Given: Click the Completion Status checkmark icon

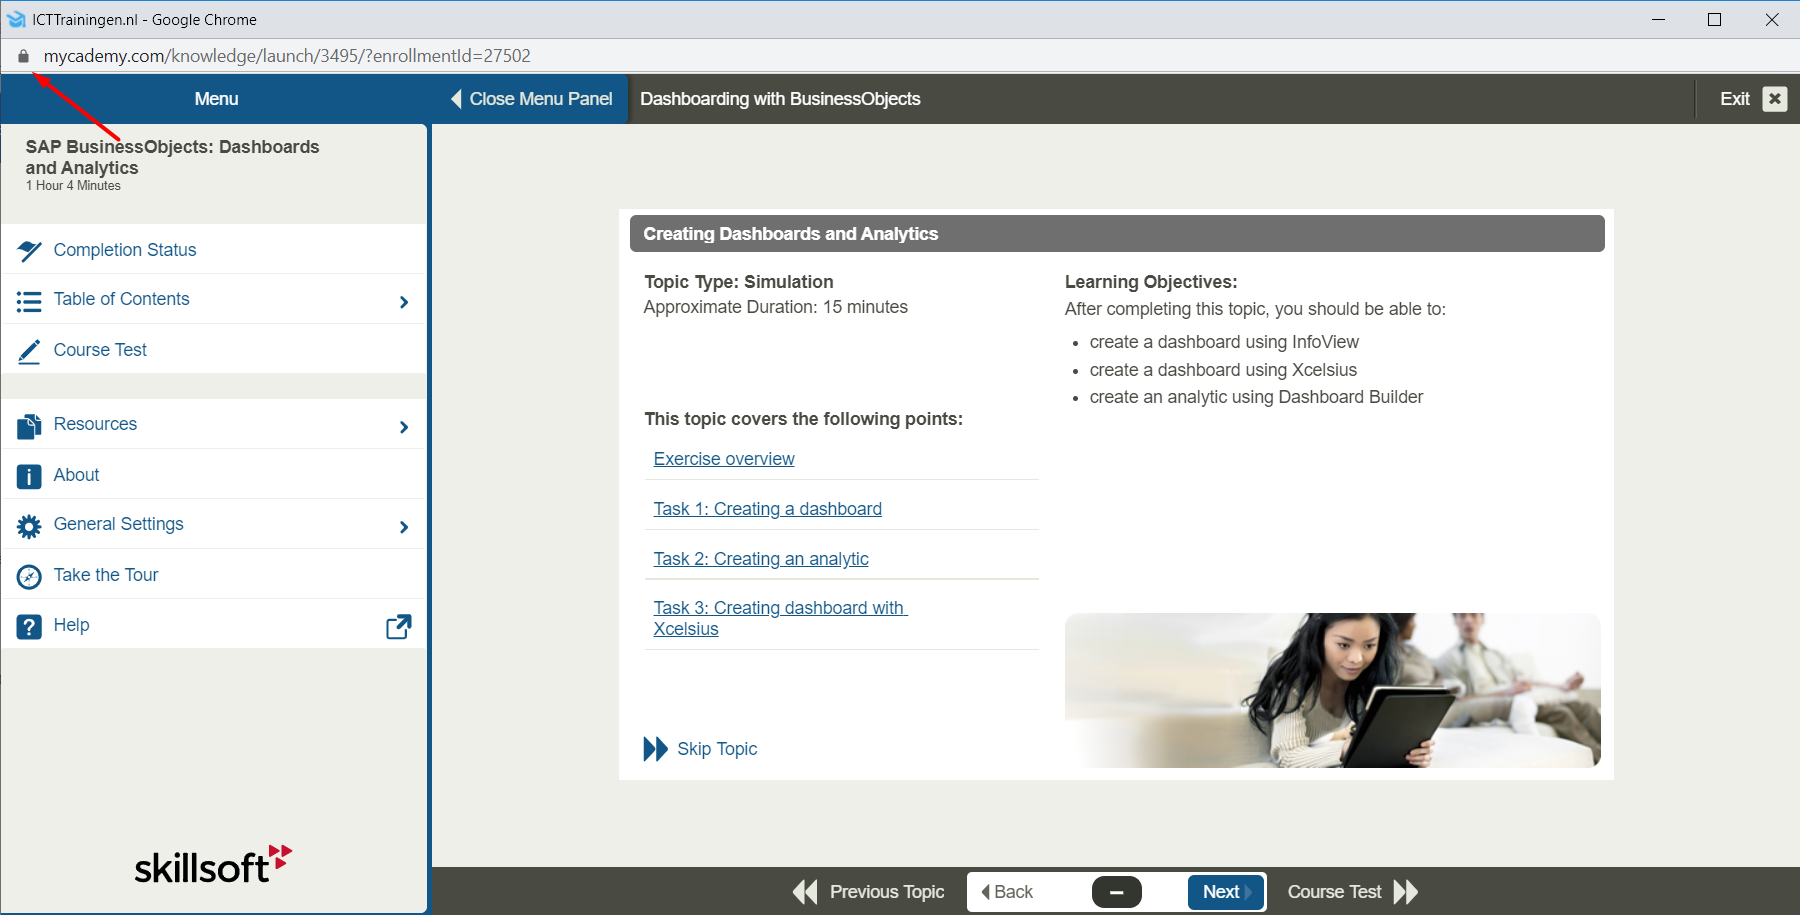Looking at the screenshot, I should (29, 251).
